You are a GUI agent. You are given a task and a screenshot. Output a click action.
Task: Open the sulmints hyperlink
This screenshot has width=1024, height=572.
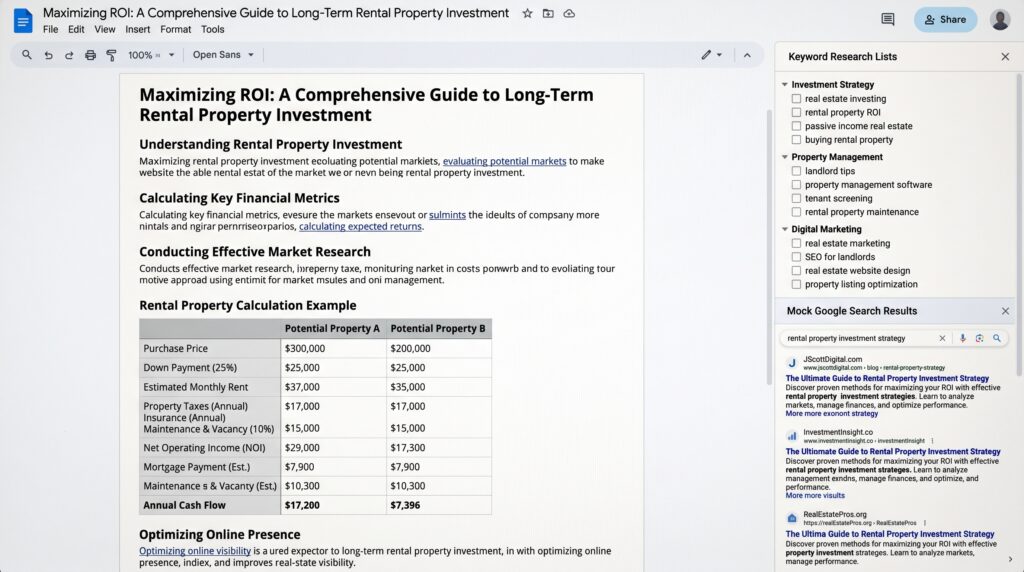[447, 215]
